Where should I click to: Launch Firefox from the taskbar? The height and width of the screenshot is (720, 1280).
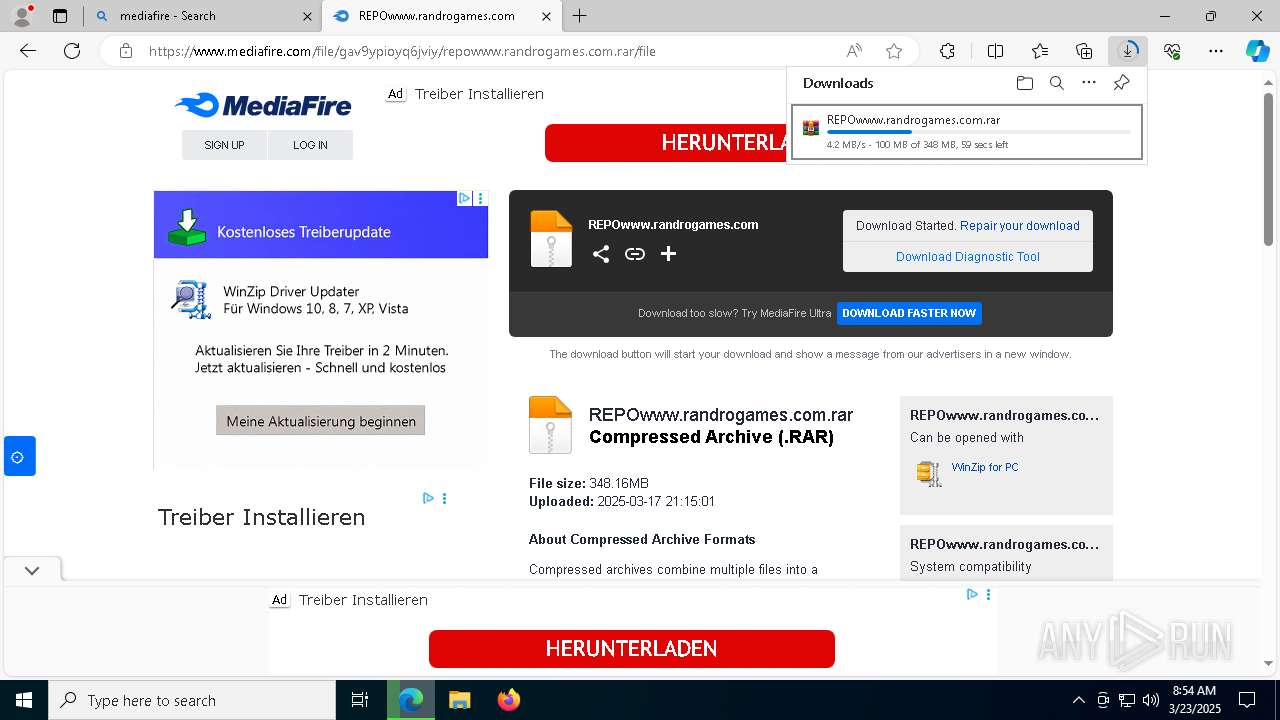click(509, 700)
